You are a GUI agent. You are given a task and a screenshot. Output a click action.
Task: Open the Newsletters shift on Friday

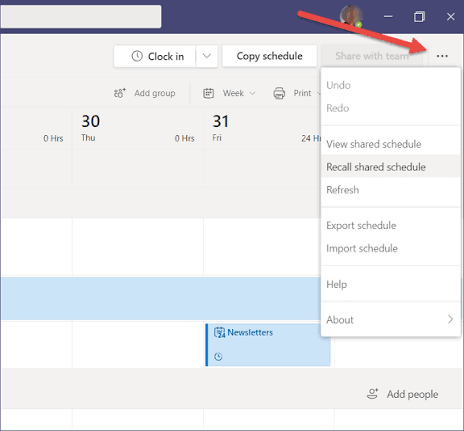click(x=268, y=345)
